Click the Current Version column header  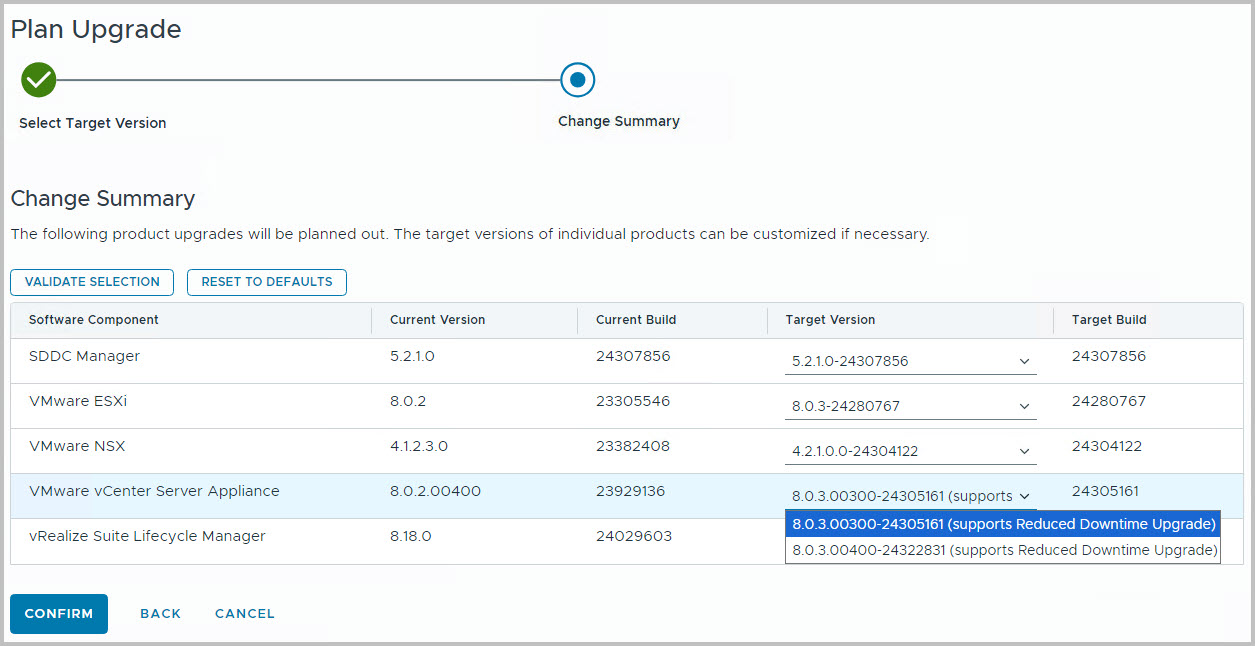437,320
